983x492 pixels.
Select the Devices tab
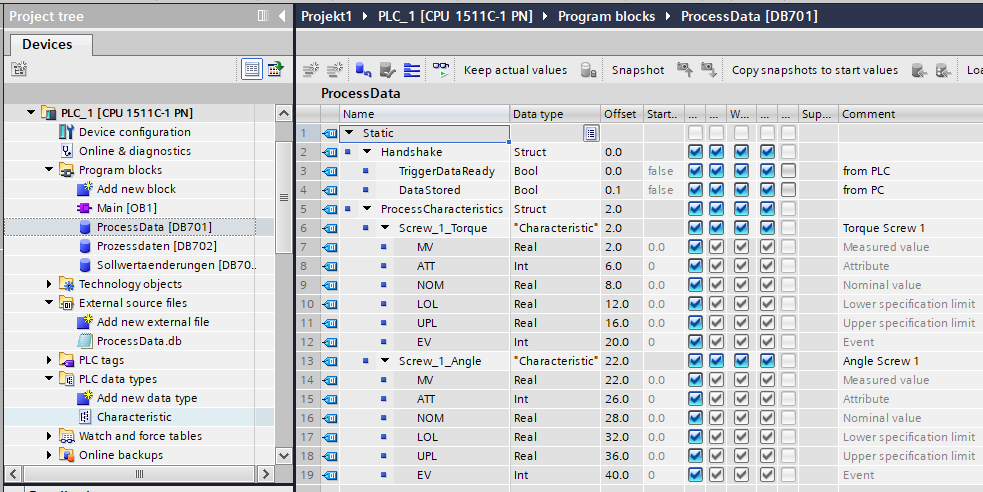(47, 44)
